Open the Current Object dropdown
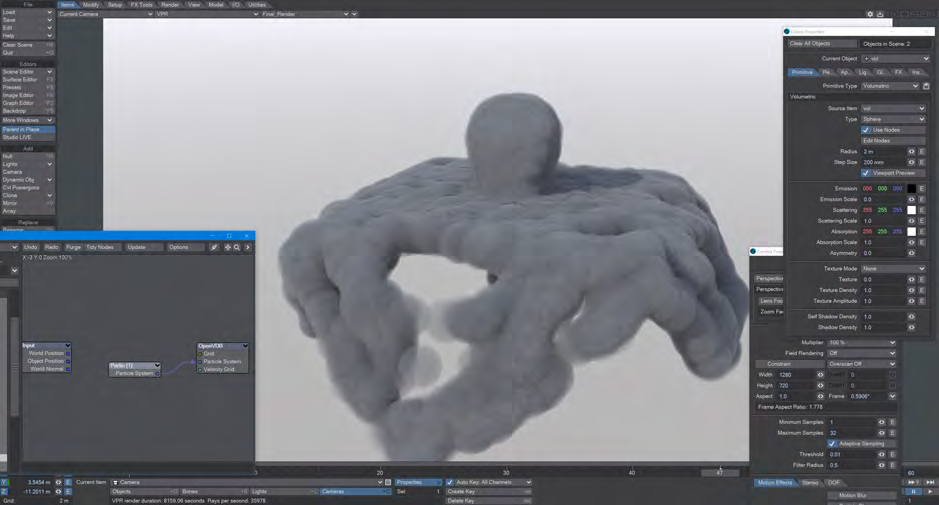The image size is (939, 505). 895,59
